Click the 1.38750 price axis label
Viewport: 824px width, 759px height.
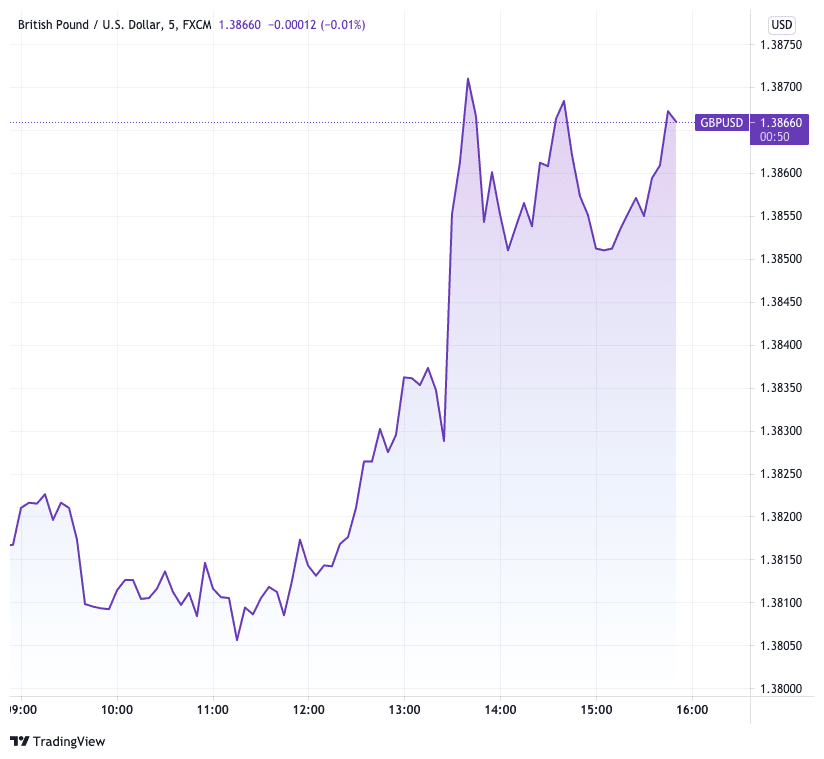pyautogui.click(x=781, y=45)
